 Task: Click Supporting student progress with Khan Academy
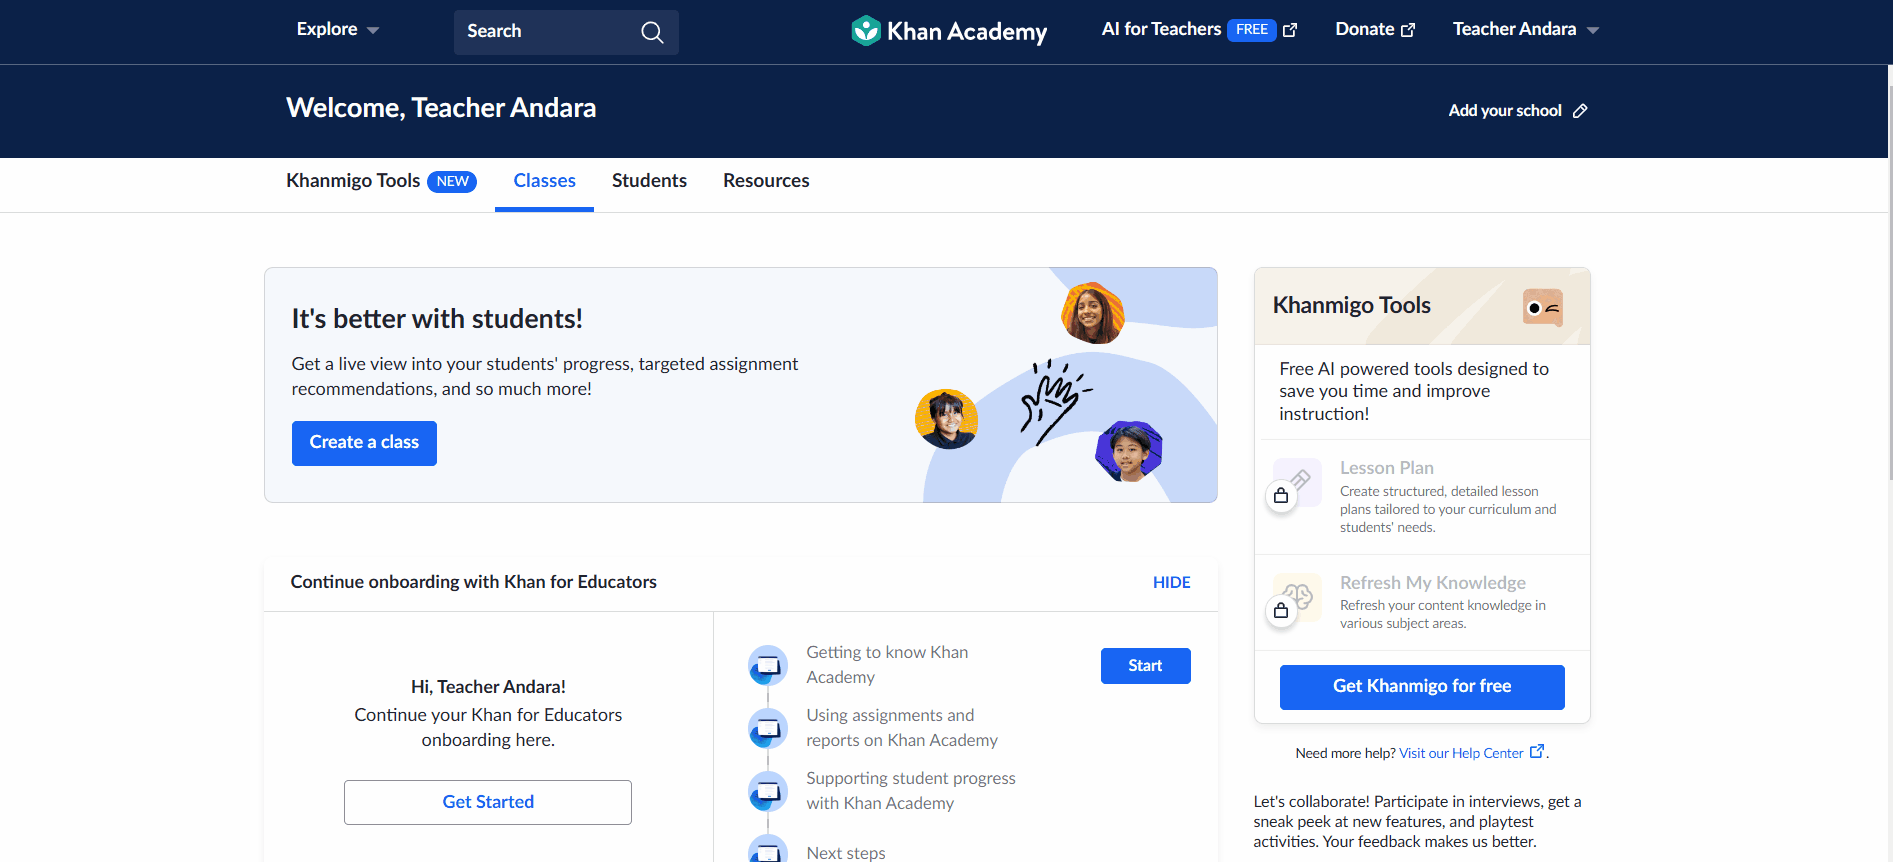[x=911, y=791]
